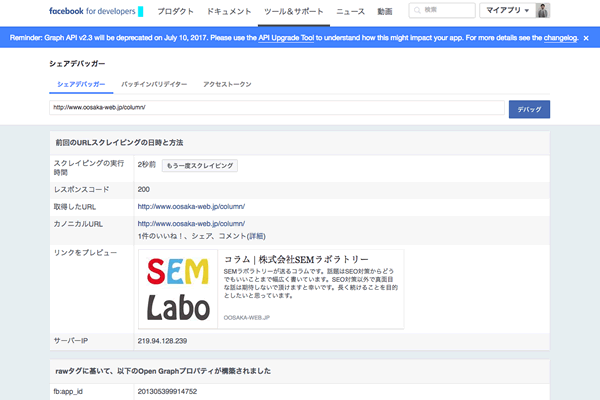The height and width of the screenshot is (400, 600).
Task: Click the 前回のURLスクレイピングの日時と方法 header
Action: (119, 143)
